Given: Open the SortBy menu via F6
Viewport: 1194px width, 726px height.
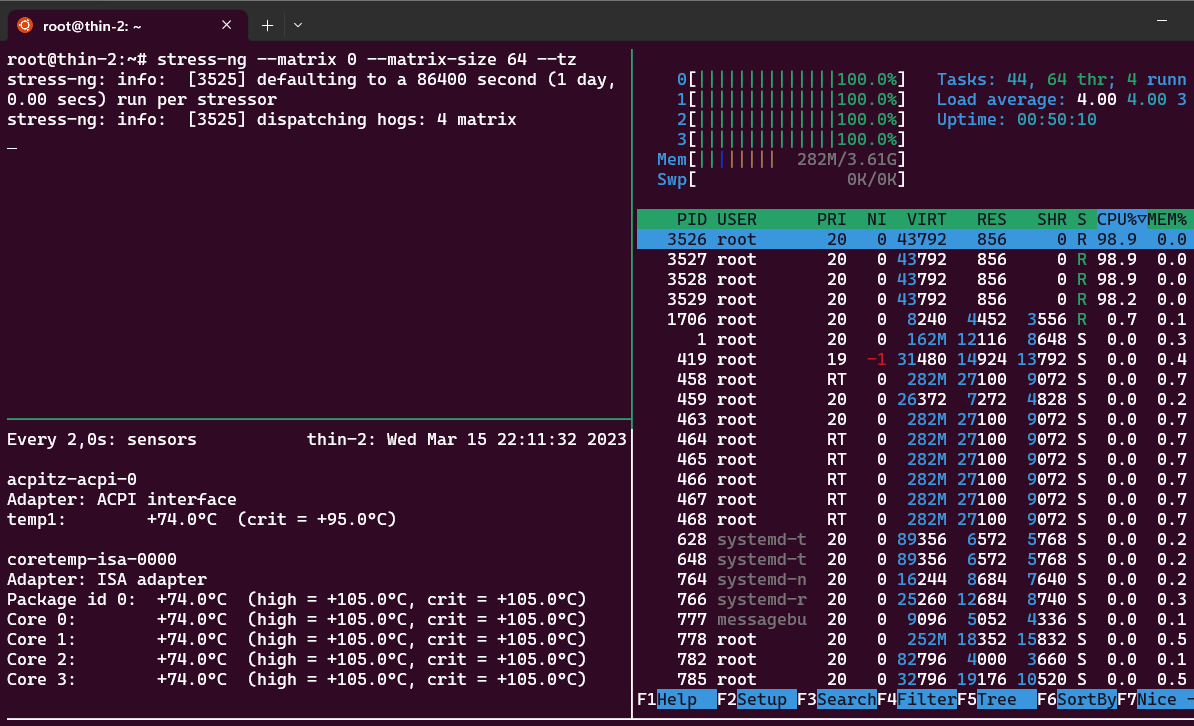Looking at the screenshot, I should tap(1077, 699).
